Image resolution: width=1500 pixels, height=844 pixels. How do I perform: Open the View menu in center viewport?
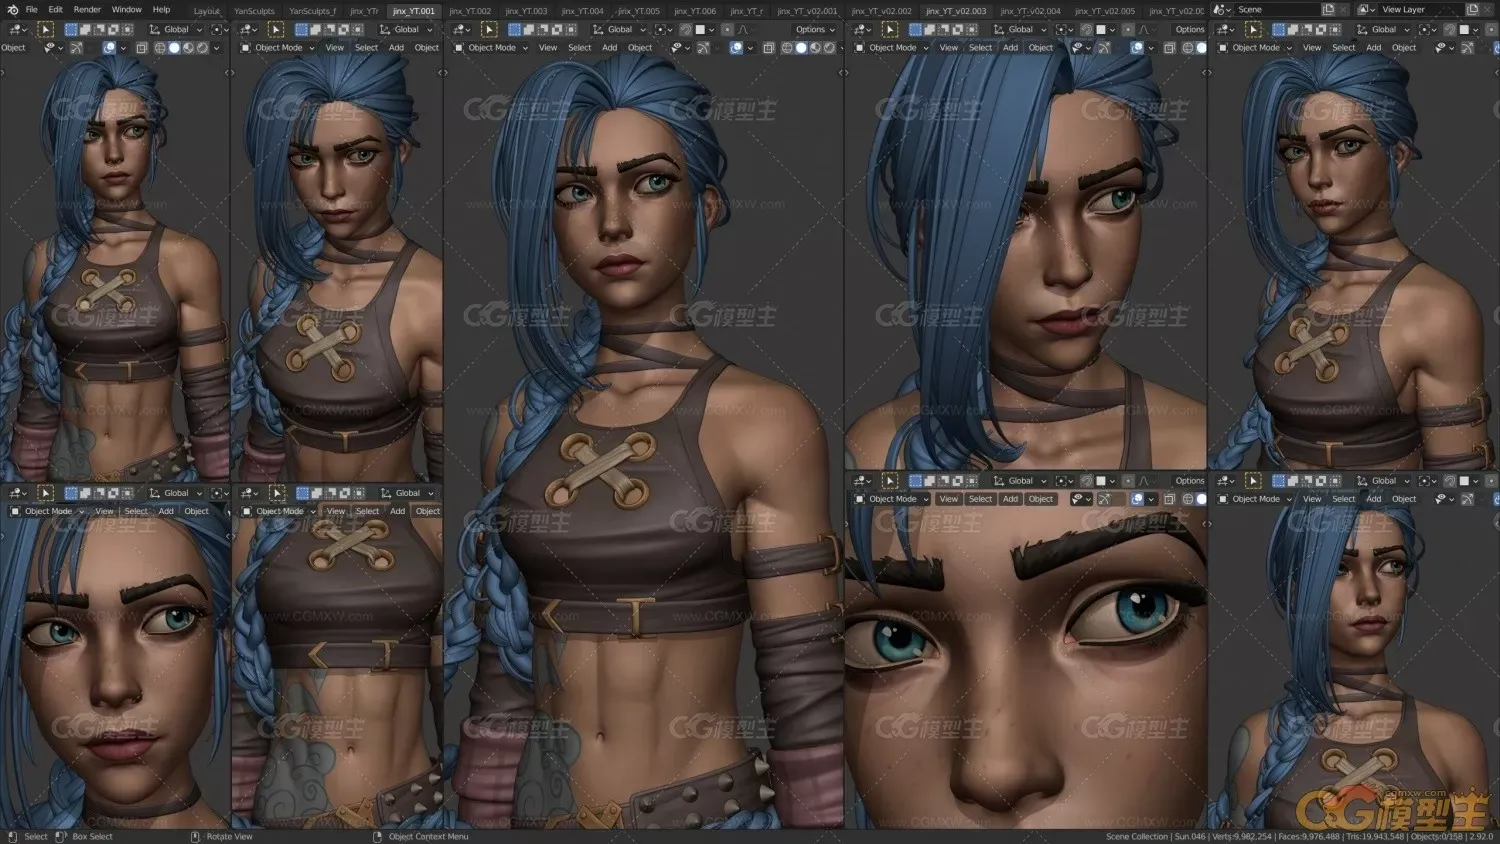[548, 48]
